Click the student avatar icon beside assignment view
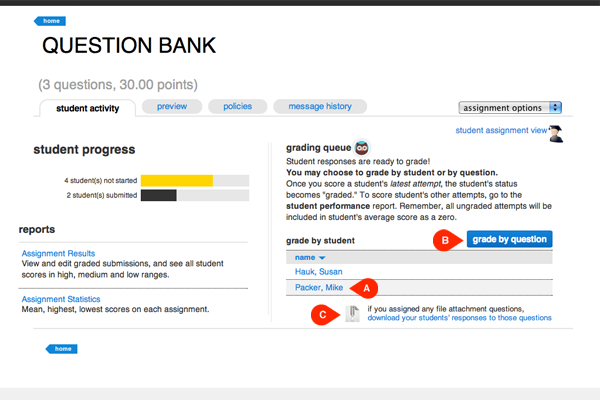This screenshot has width=600, height=400. click(x=555, y=132)
